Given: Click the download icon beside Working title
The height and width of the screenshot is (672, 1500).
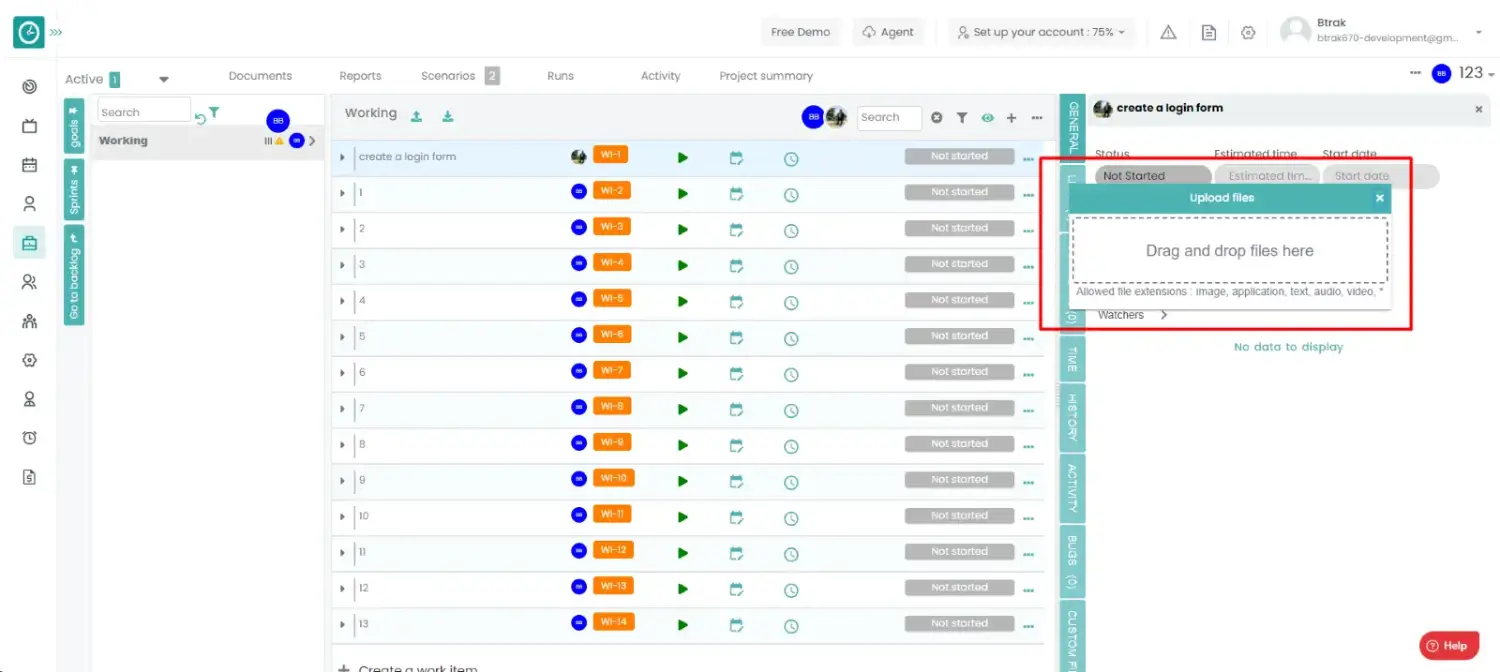Looking at the screenshot, I should coord(448,116).
